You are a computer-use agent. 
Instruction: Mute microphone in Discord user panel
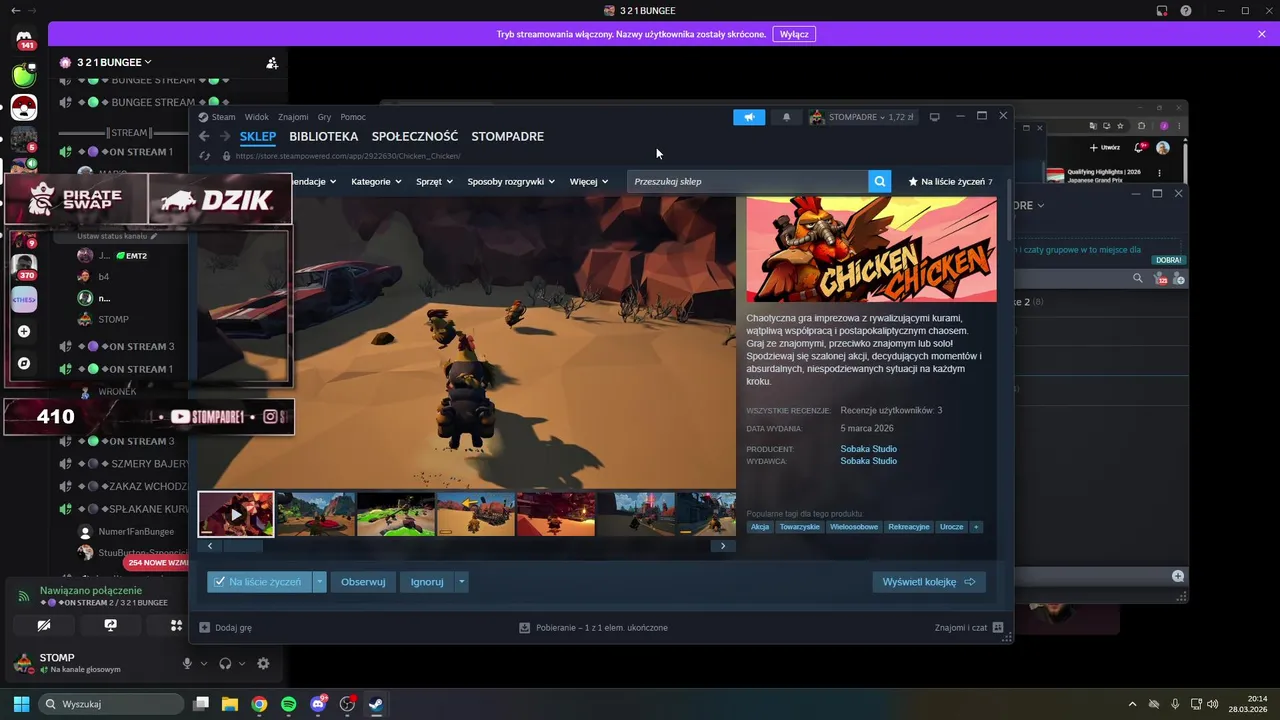pos(187,663)
